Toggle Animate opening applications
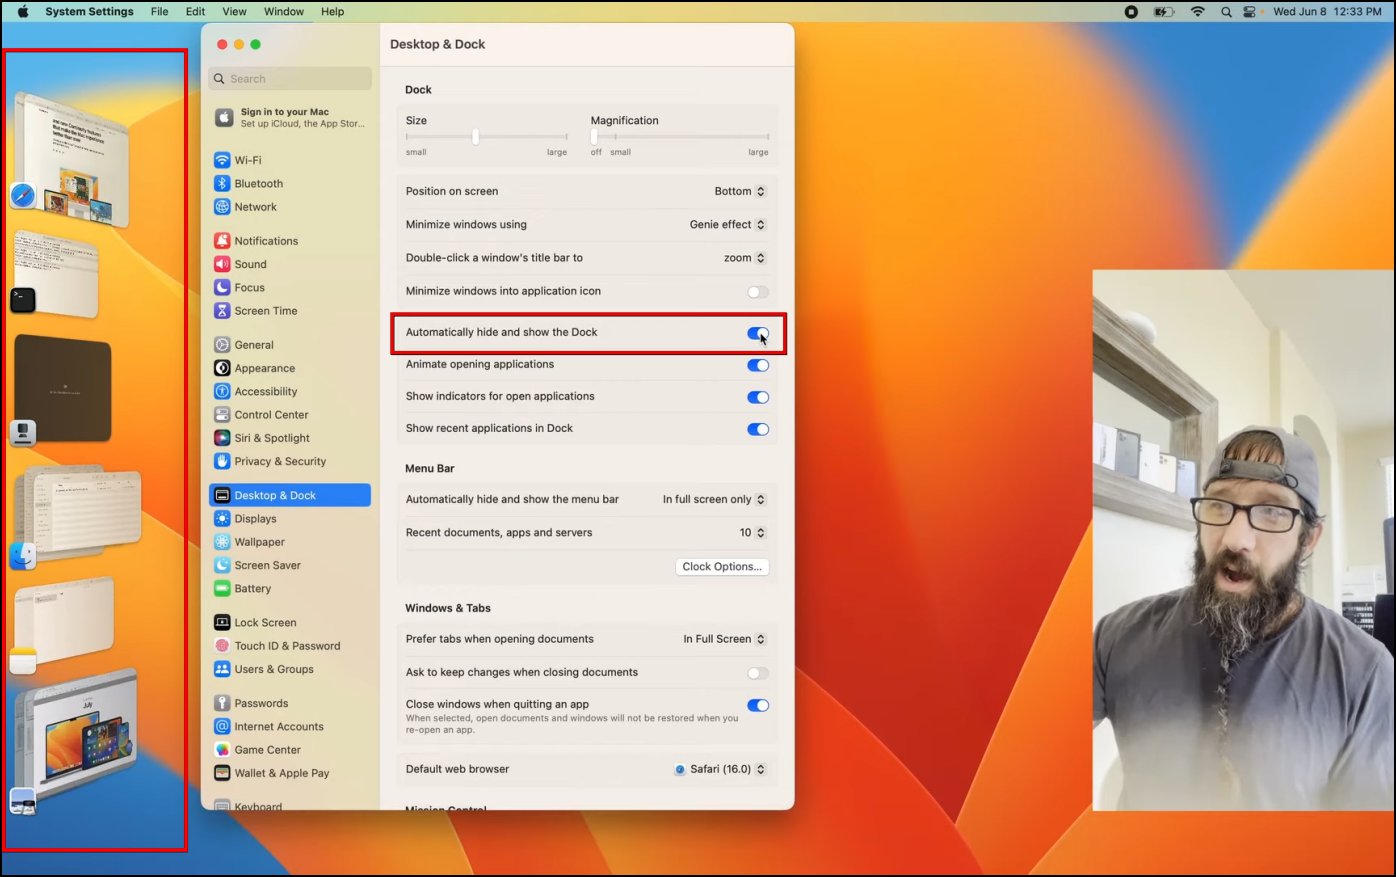This screenshot has width=1396, height=877. 758,365
